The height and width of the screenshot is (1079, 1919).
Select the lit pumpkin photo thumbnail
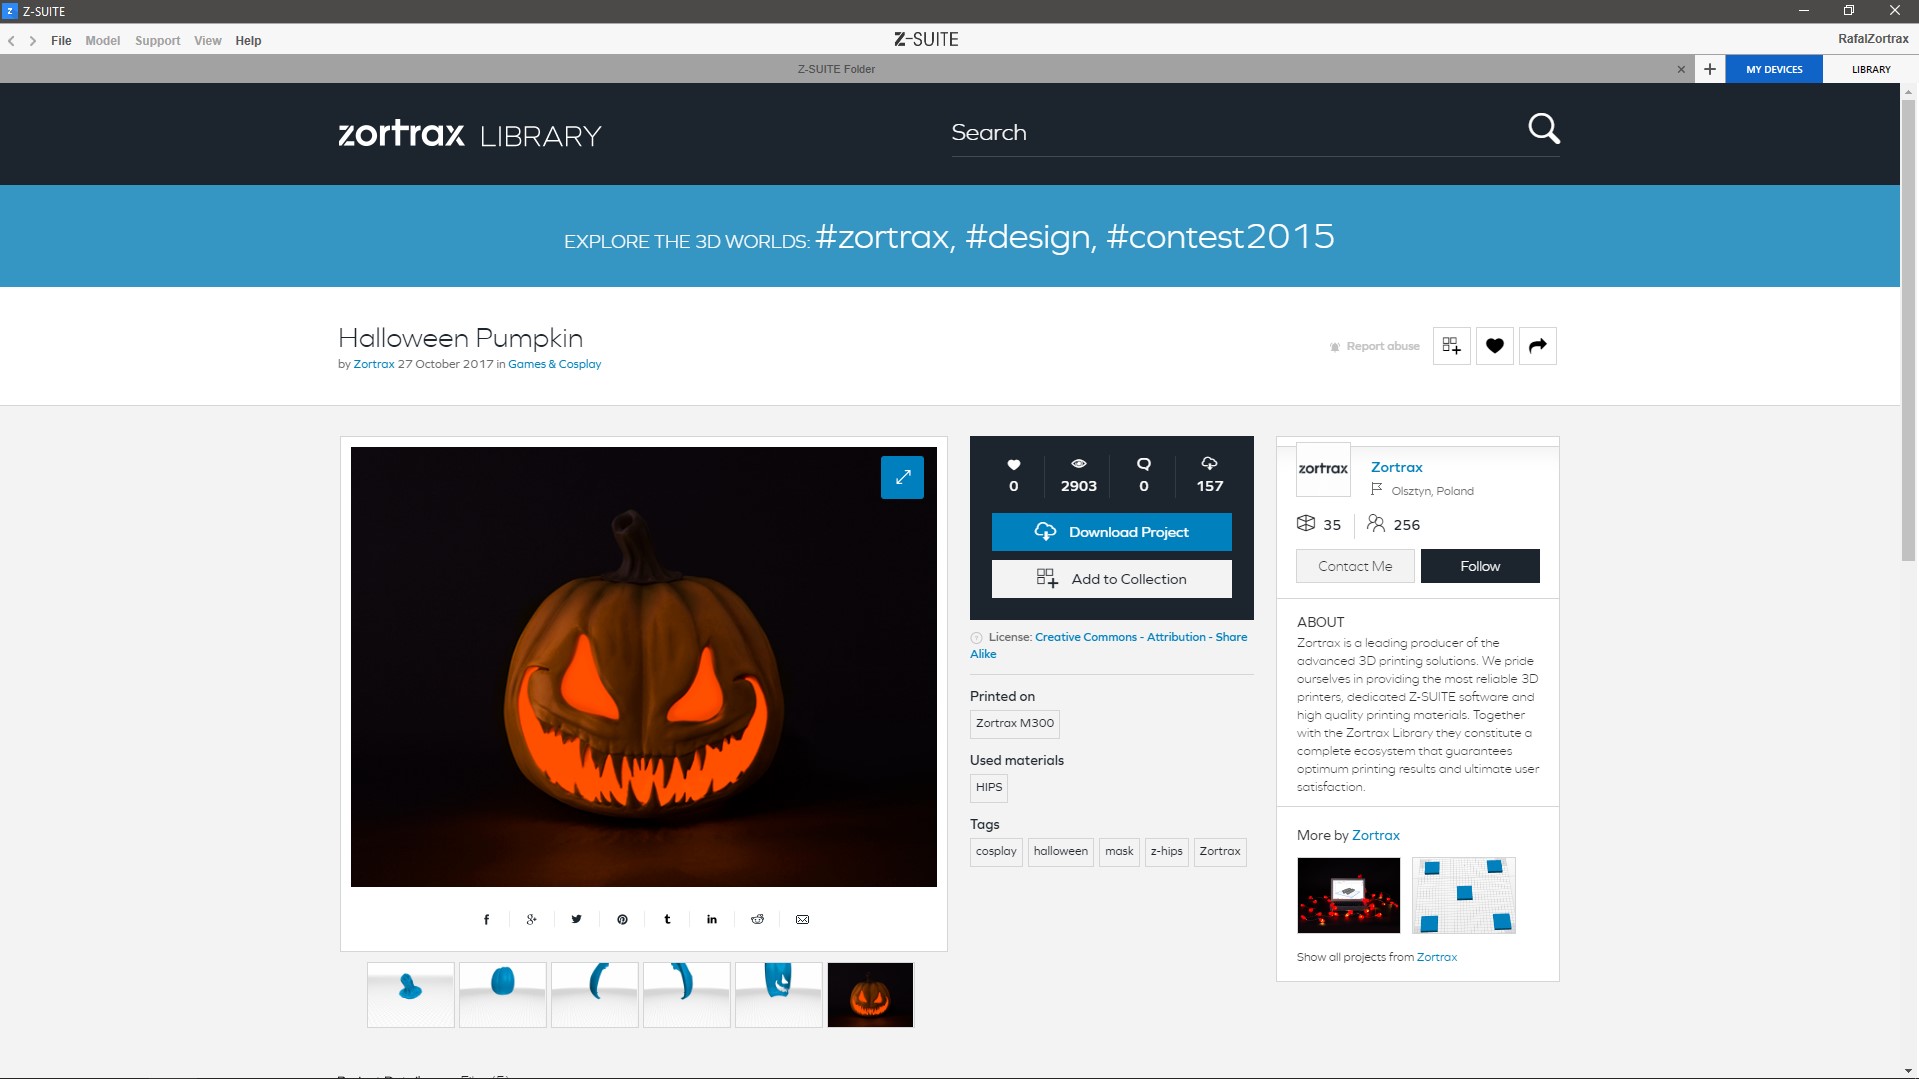click(x=871, y=995)
